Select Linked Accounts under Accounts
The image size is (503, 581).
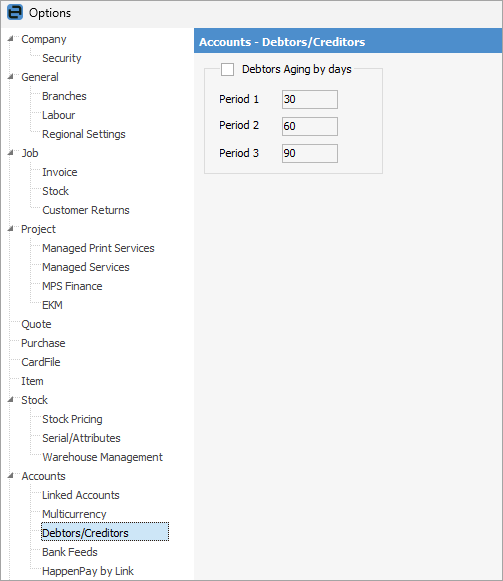click(x=81, y=495)
